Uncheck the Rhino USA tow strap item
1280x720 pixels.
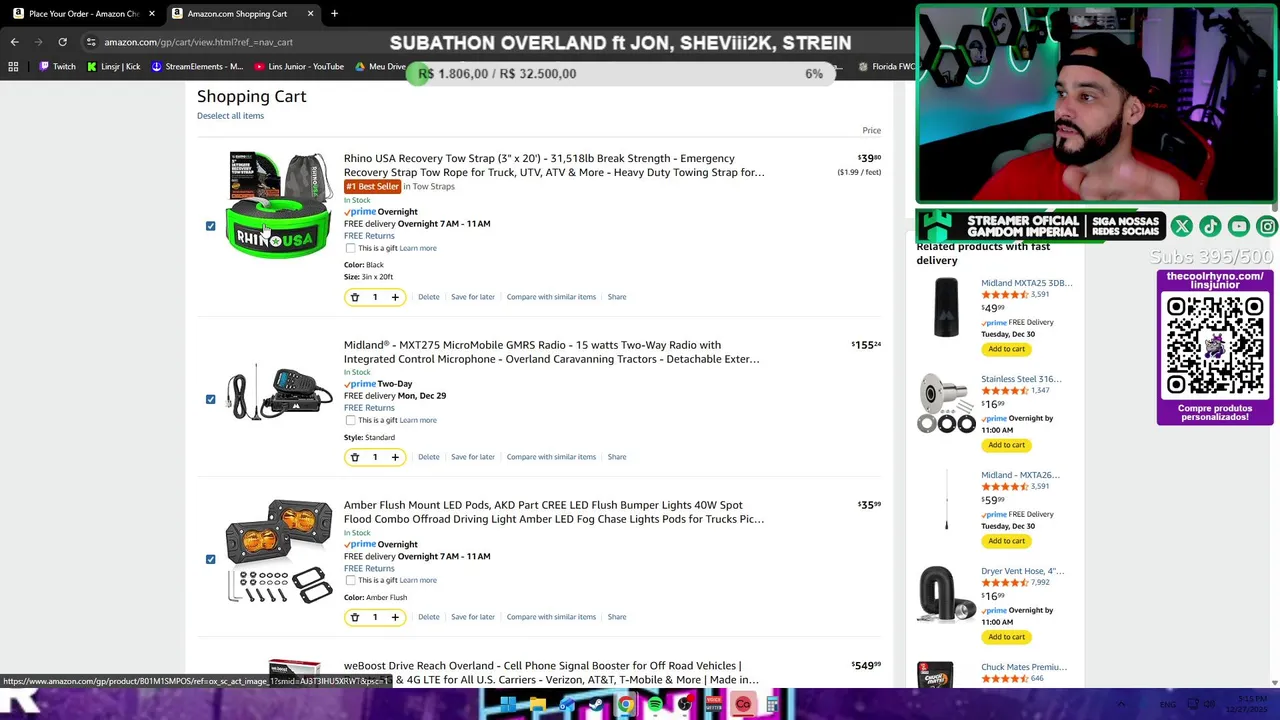pyautogui.click(x=210, y=226)
